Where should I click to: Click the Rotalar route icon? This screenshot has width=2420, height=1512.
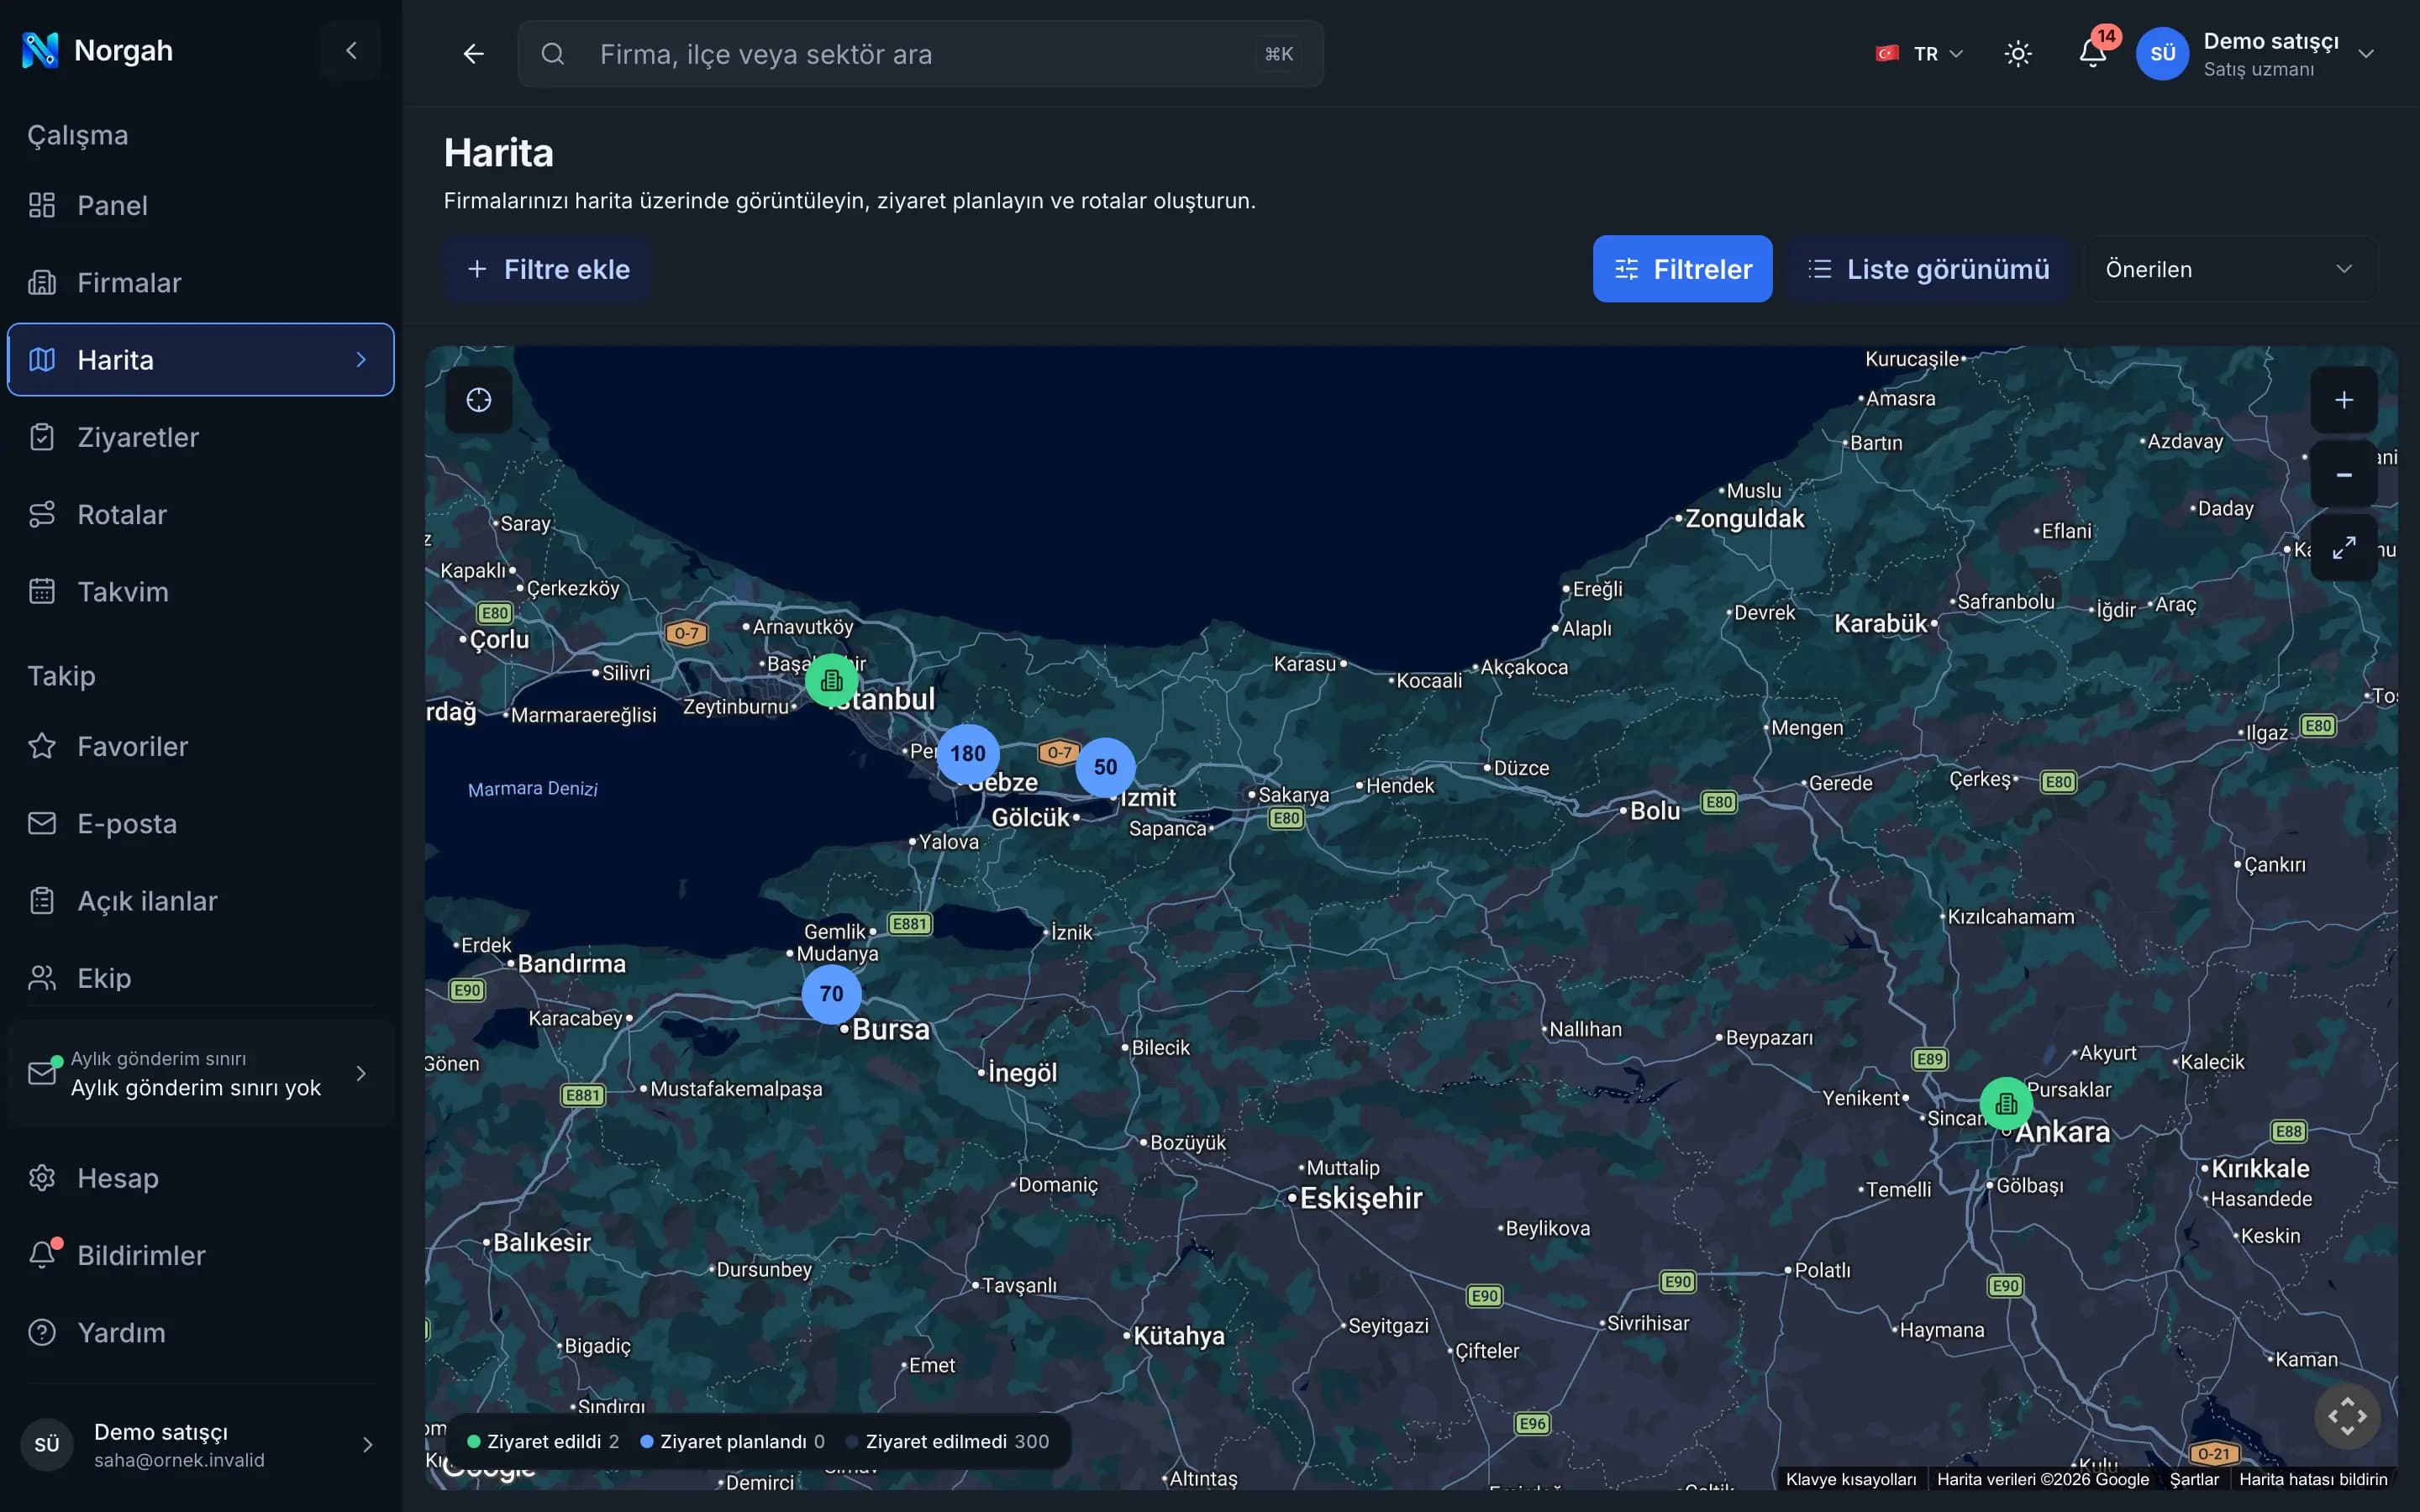tap(42, 514)
